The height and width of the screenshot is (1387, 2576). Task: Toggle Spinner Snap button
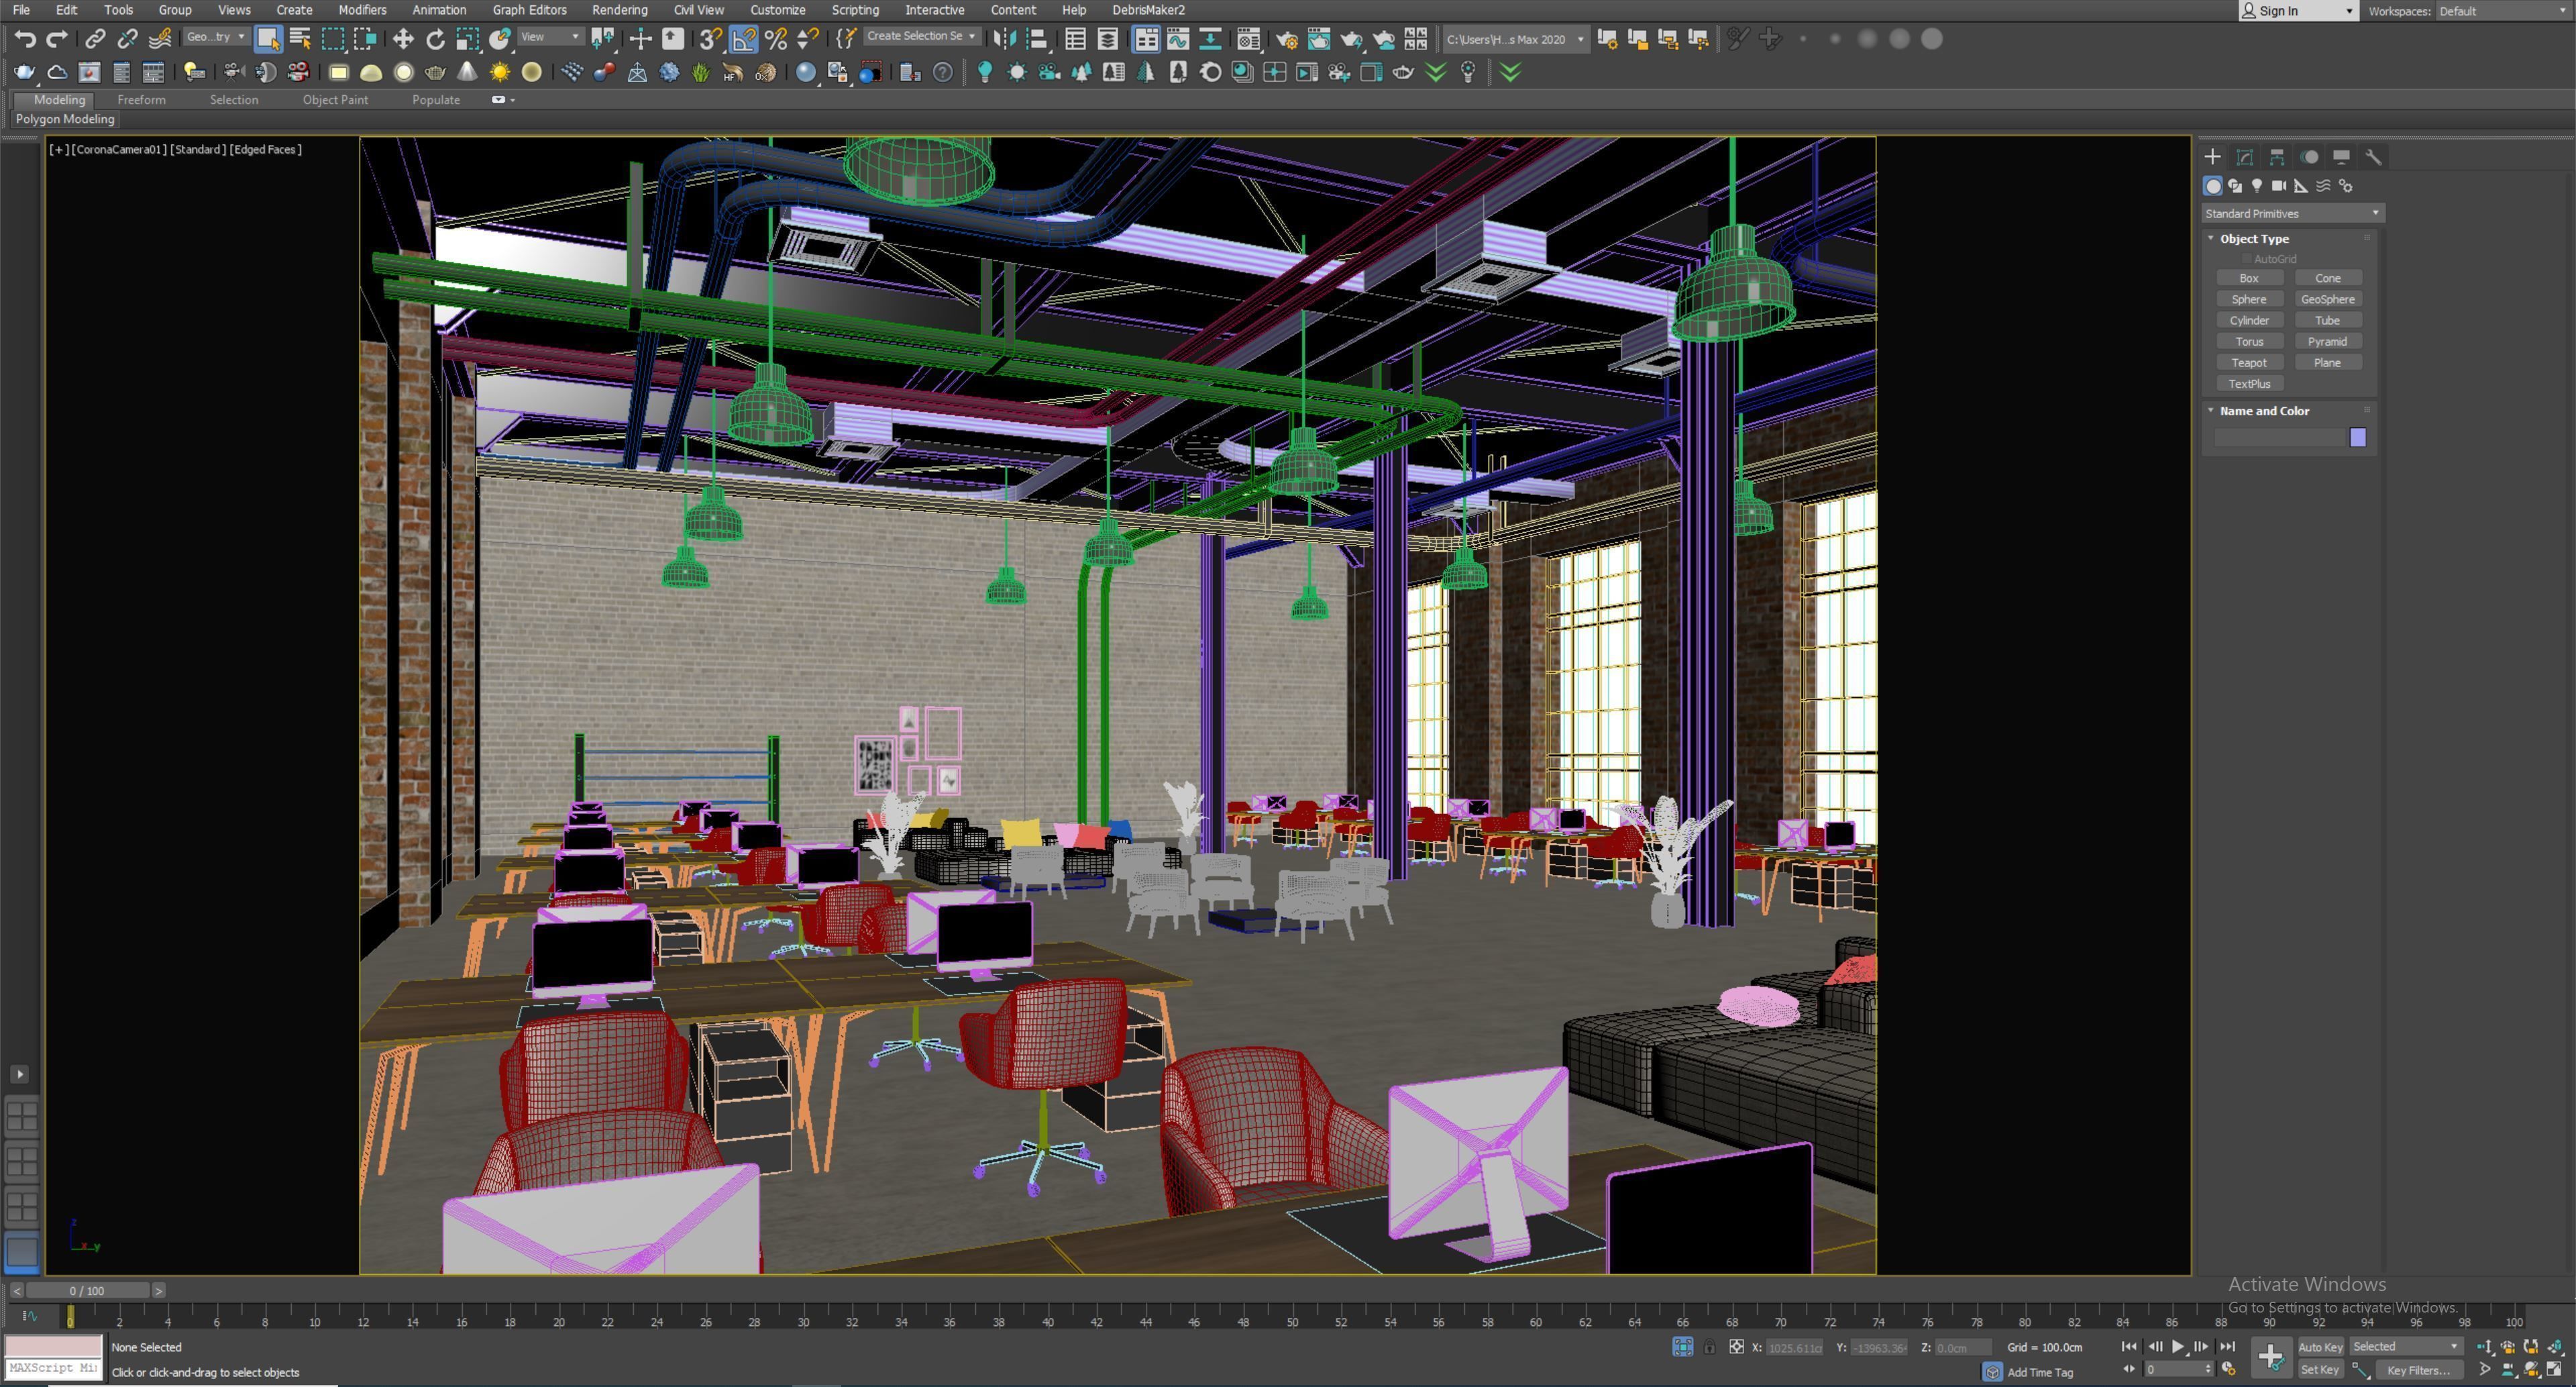(807, 39)
